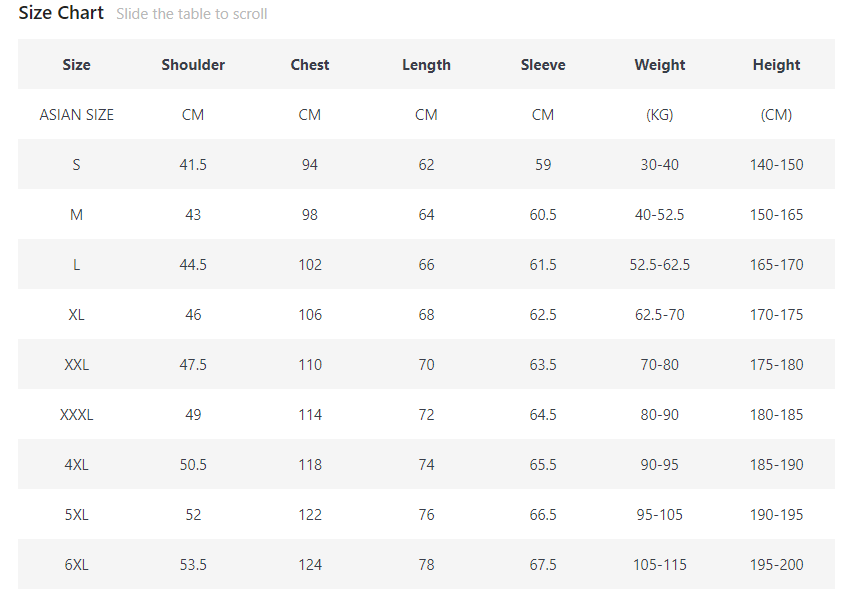Click the Length column header
Screen dimensions: 850x597
tap(426, 65)
